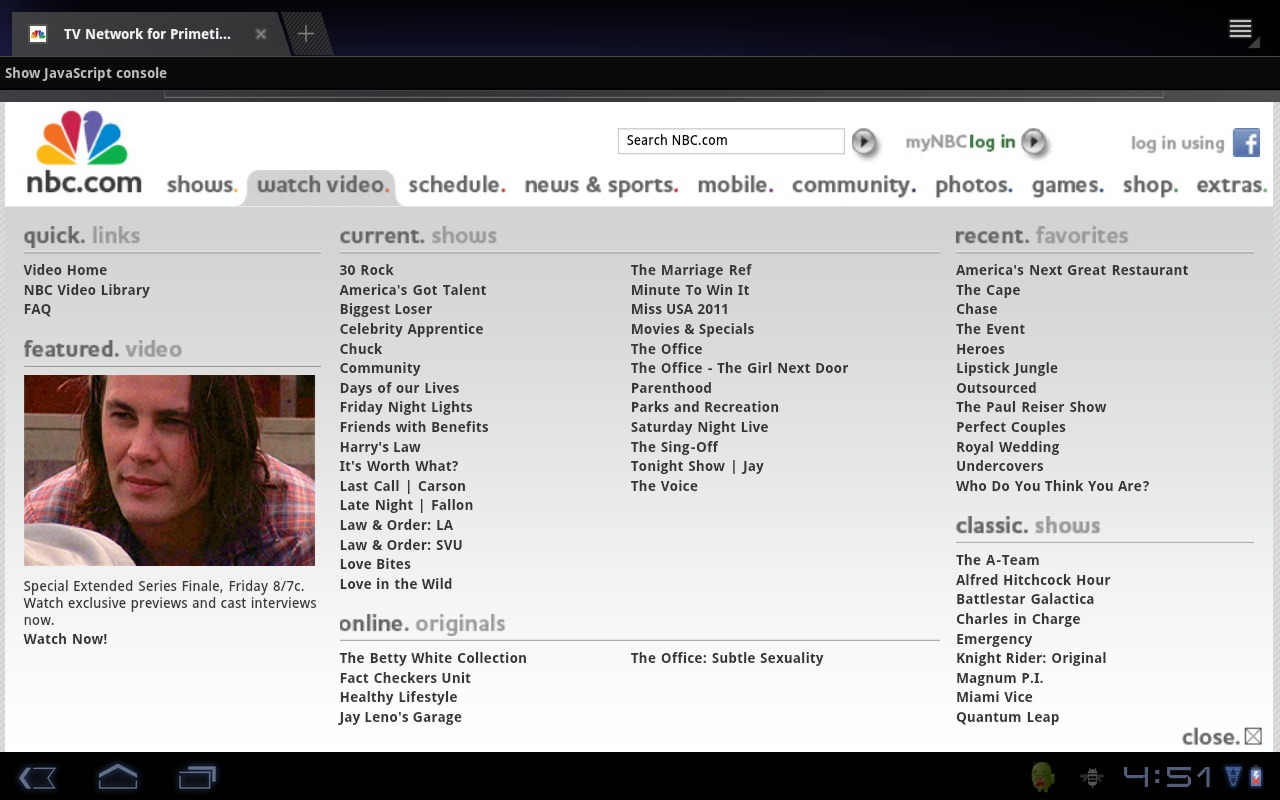This screenshot has height=800, width=1280.
Task: Open America's Got Talent link
Action: [413, 290]
